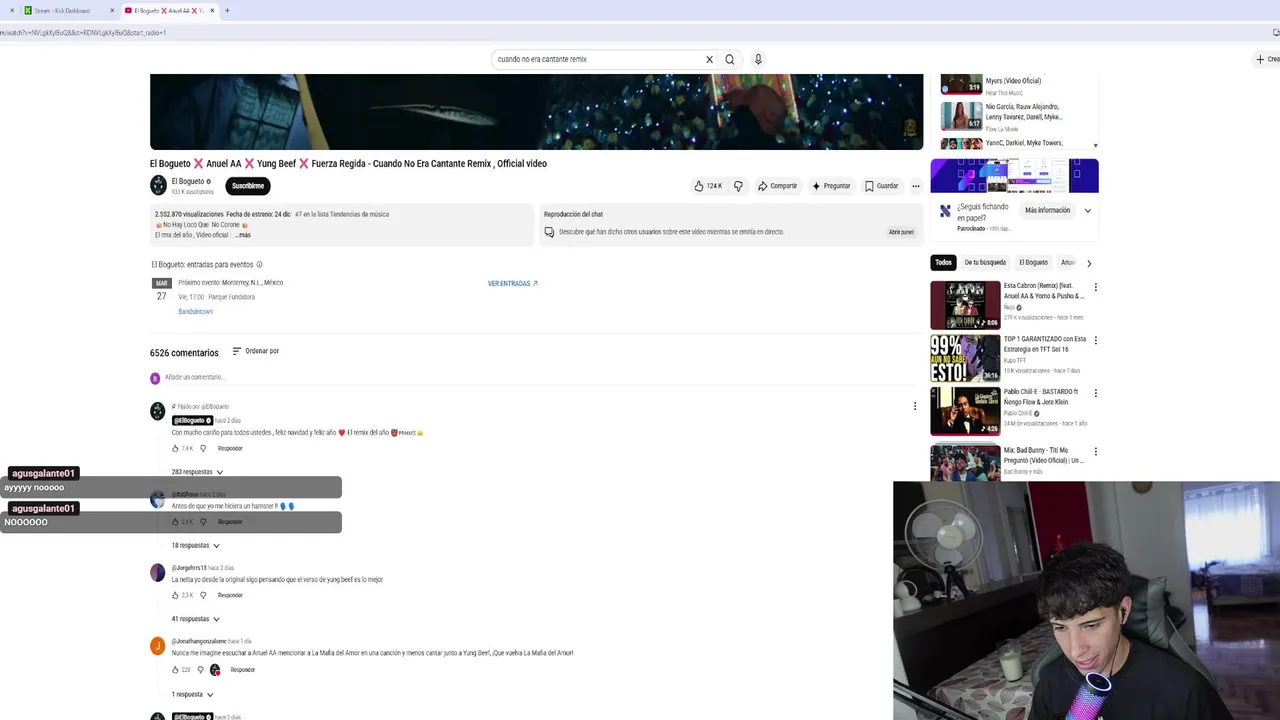Open Mix: Bad Bunny thumbnail

(x=965, y=462)
